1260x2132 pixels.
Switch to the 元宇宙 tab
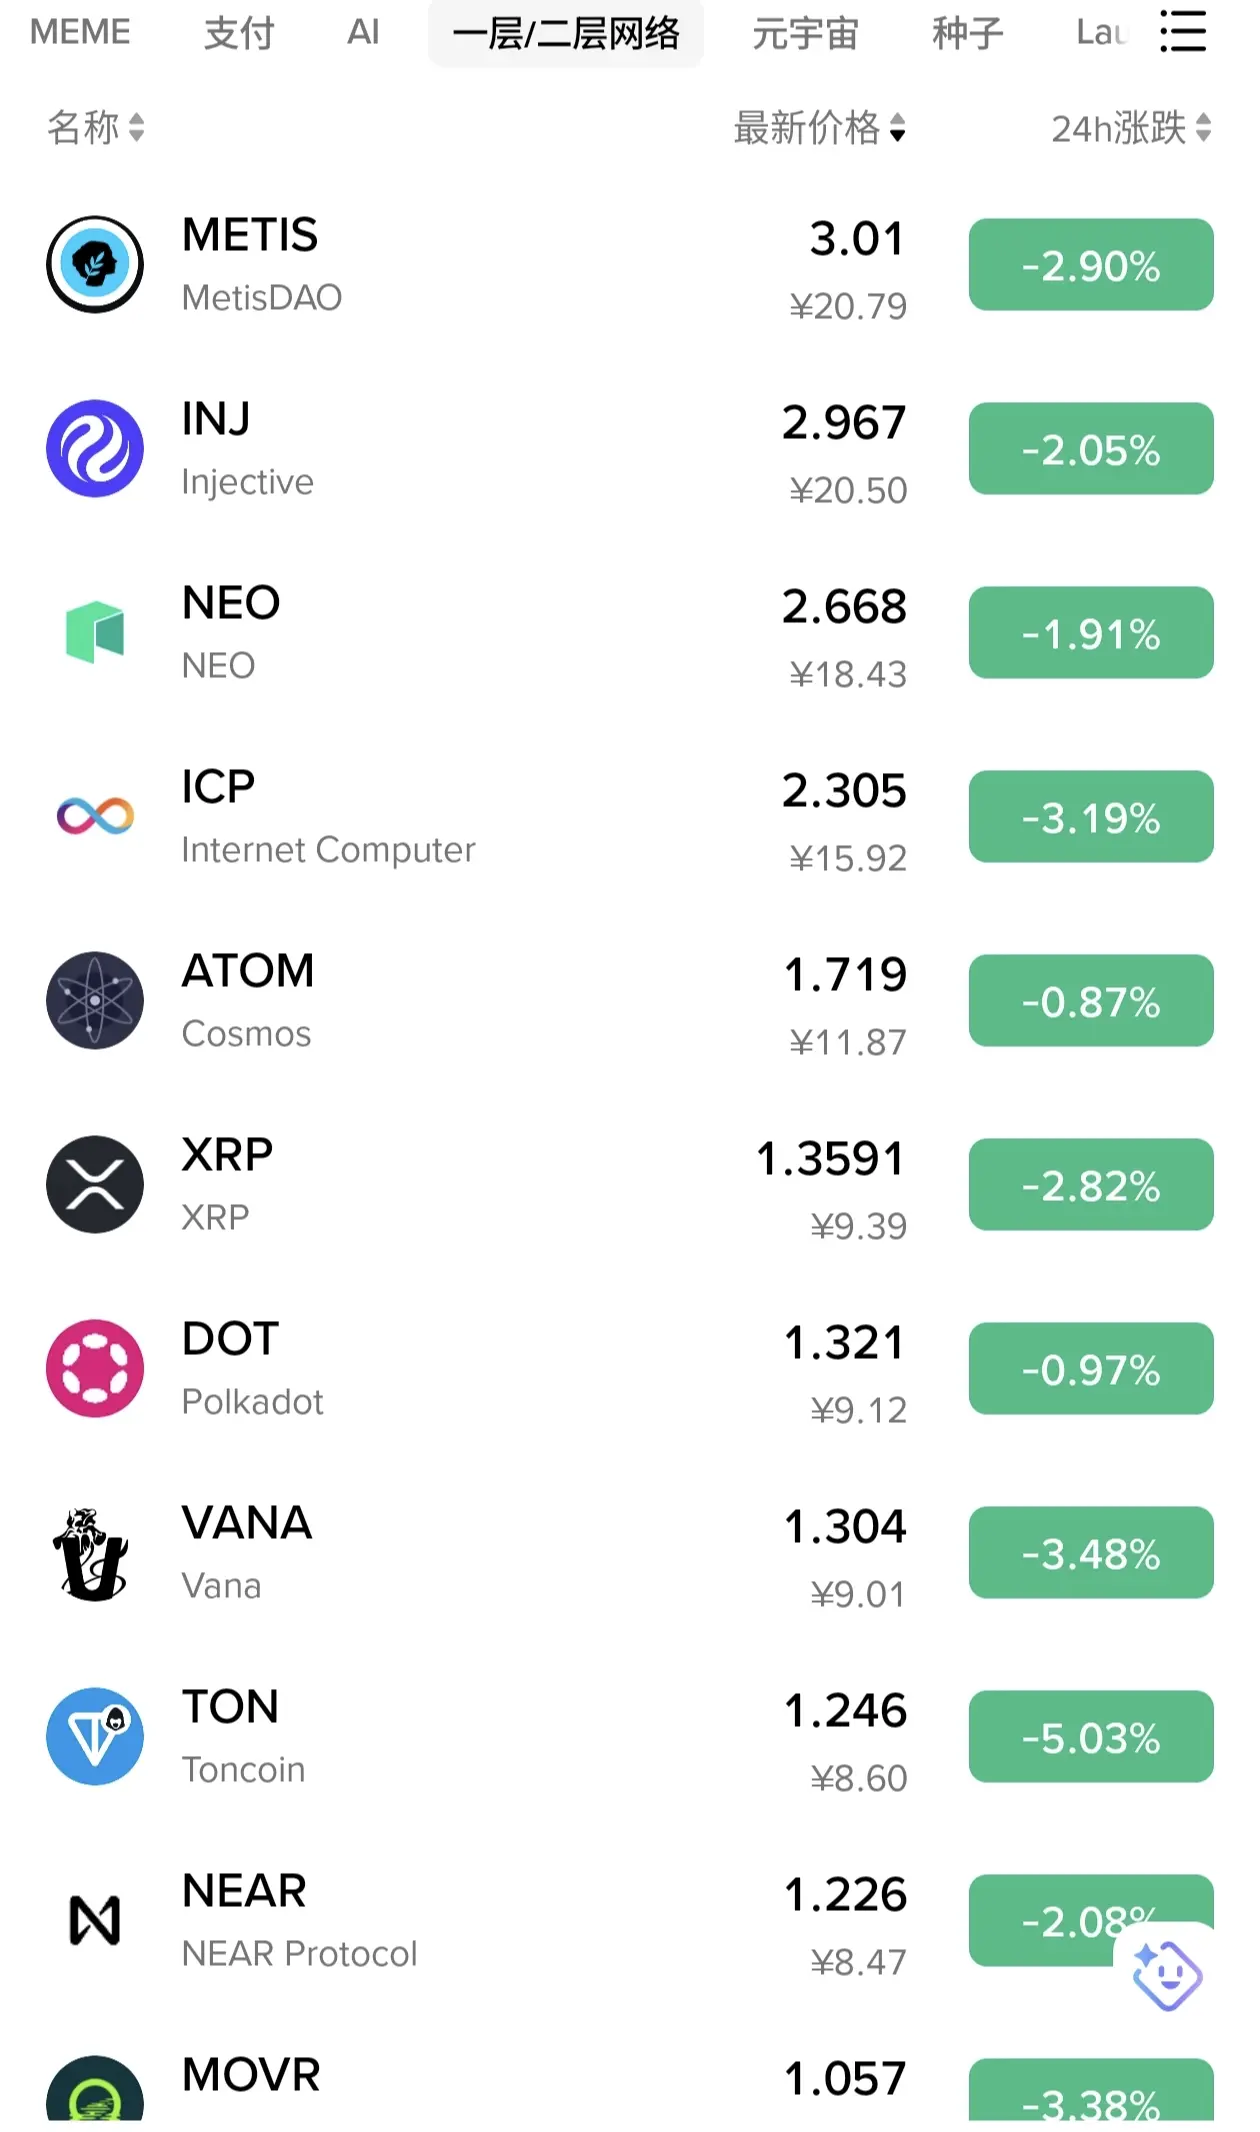tap(805, 33)
